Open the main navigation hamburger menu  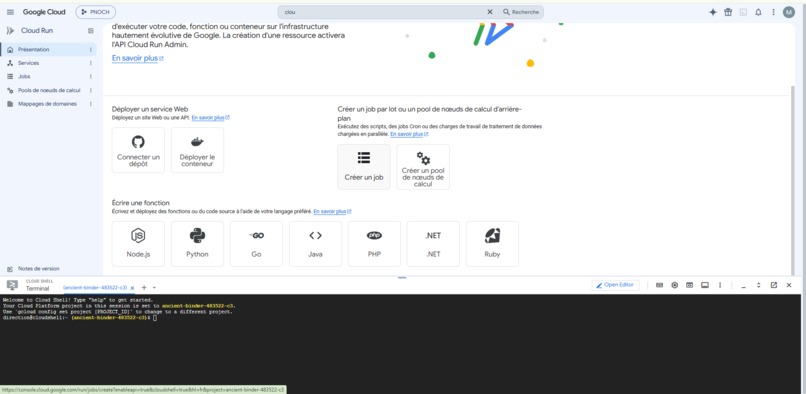point(10,12)
